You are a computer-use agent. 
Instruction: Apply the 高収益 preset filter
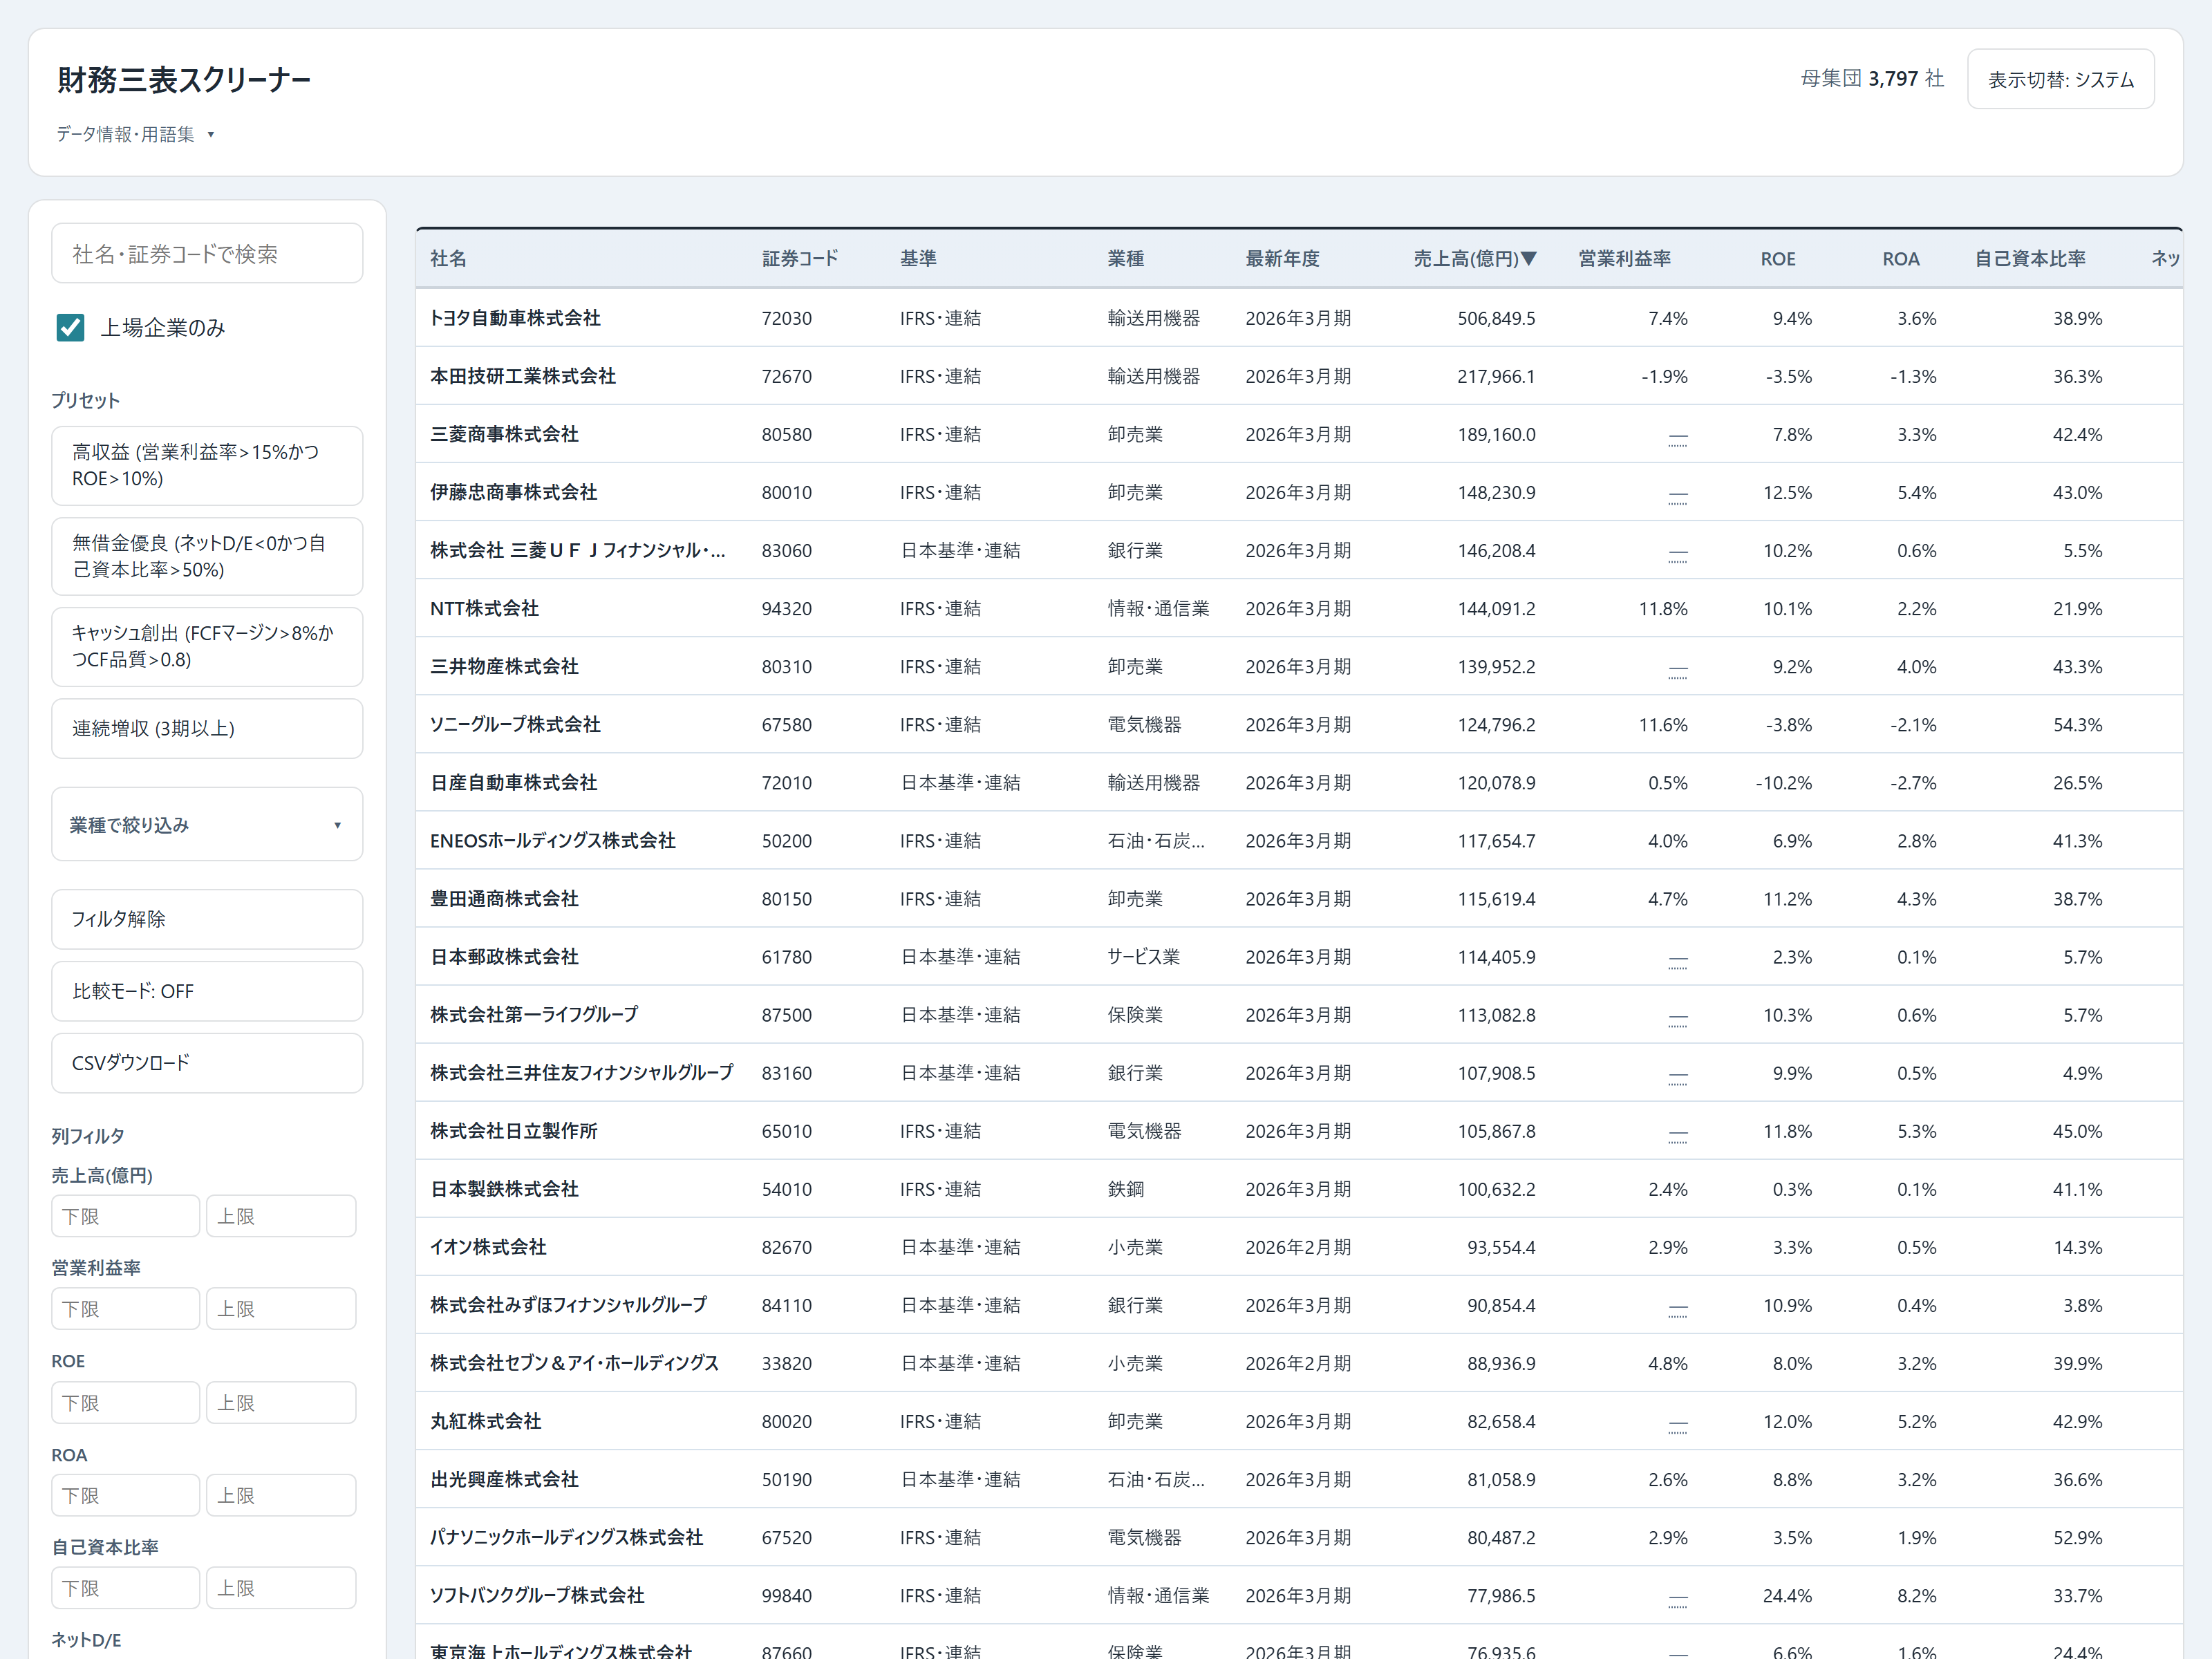[x=207, y=465]
